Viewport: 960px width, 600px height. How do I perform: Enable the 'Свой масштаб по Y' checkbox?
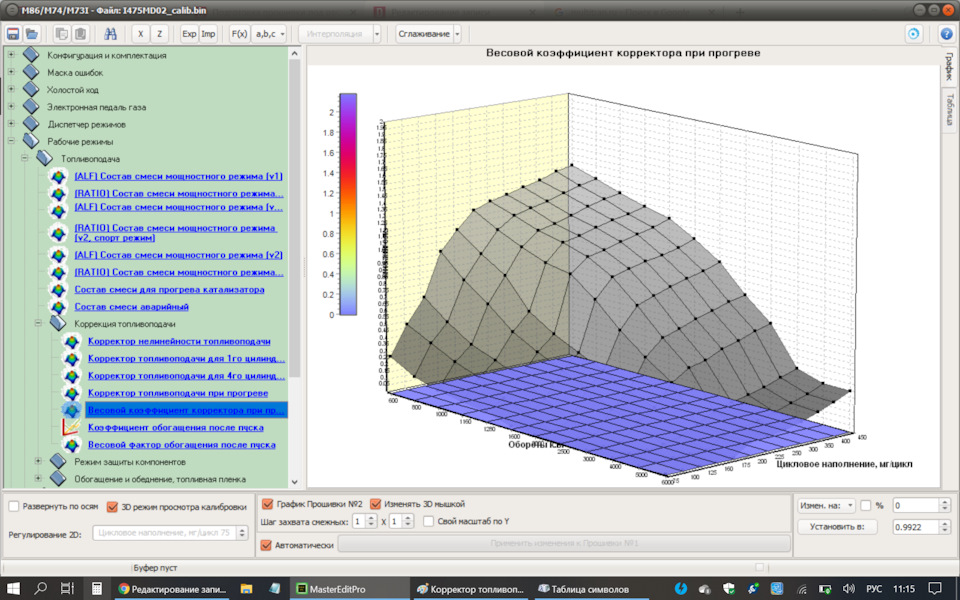(429, 521)
